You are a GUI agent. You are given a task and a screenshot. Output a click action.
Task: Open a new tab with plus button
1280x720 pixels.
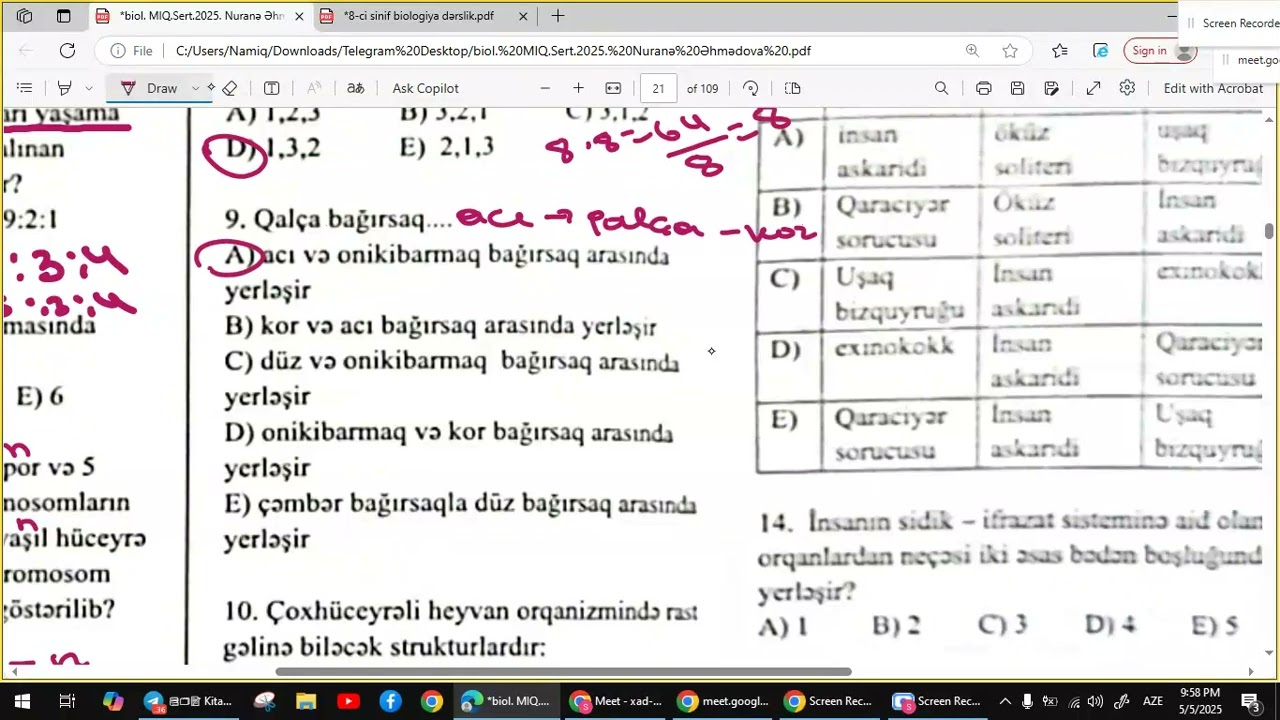click(558, 16)
